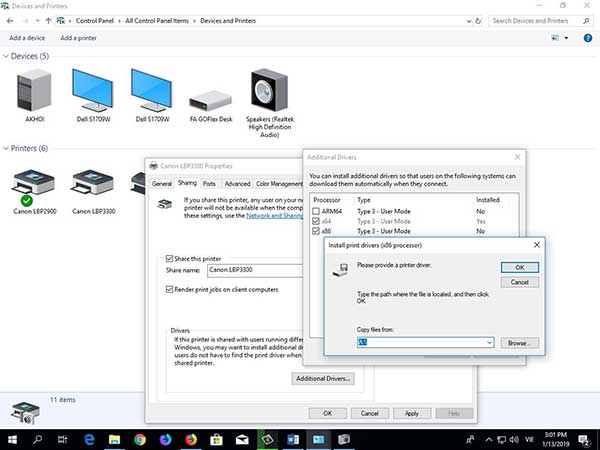
Task: Switch to the Color Management tab
Action: coord(279,184)
